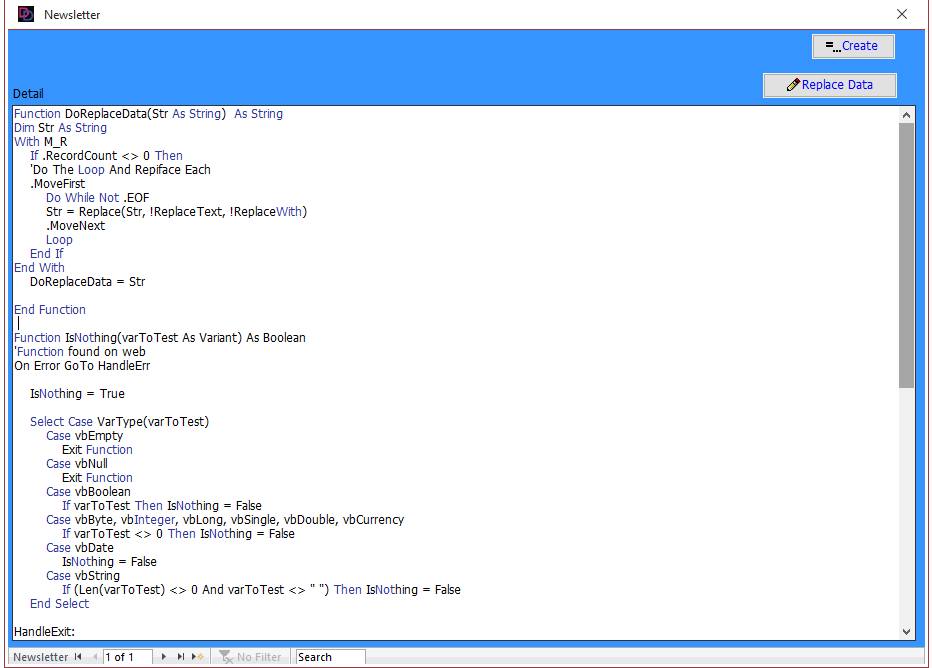
Task: Click the No Filter indicator
Action: coord(250,657)
